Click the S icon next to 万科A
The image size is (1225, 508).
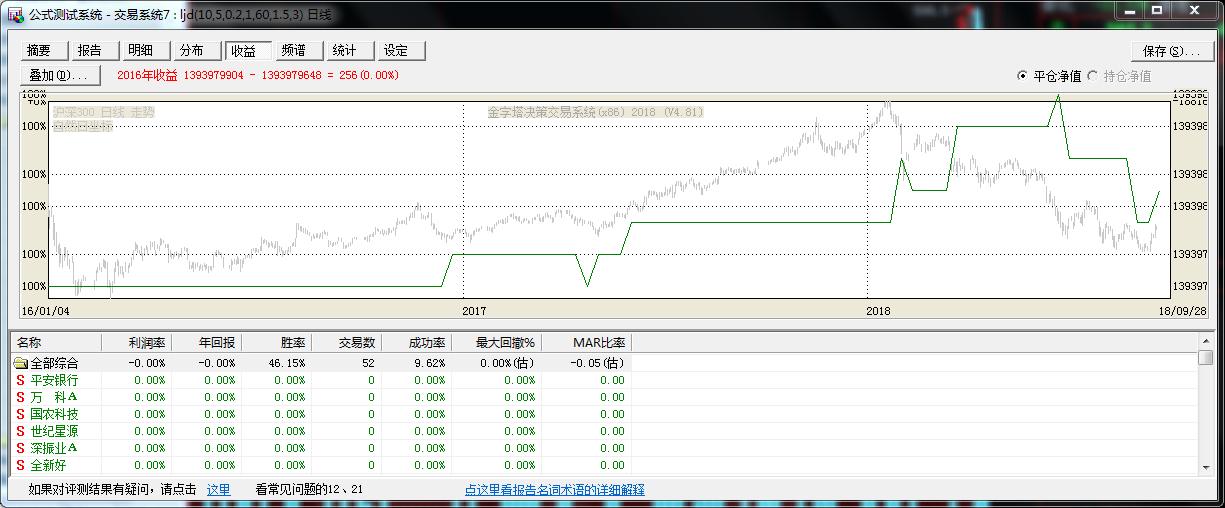click(x=20, y=397)
